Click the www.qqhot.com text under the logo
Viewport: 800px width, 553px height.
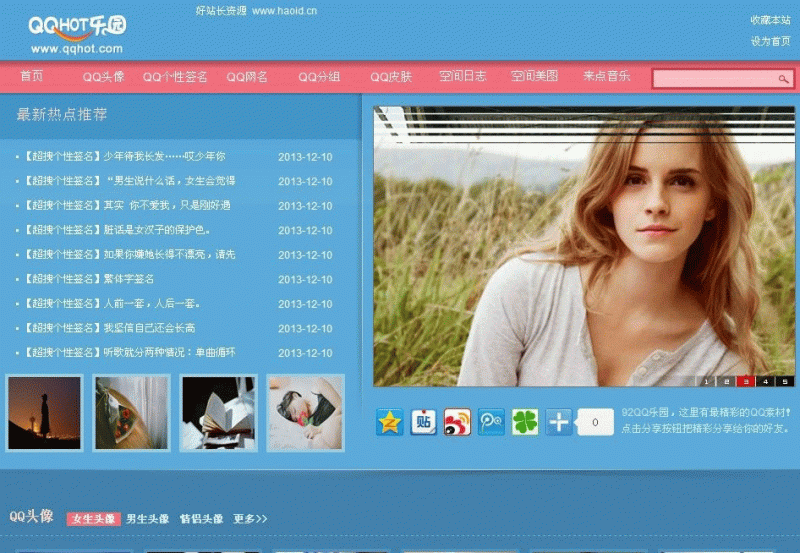point(77,49)
